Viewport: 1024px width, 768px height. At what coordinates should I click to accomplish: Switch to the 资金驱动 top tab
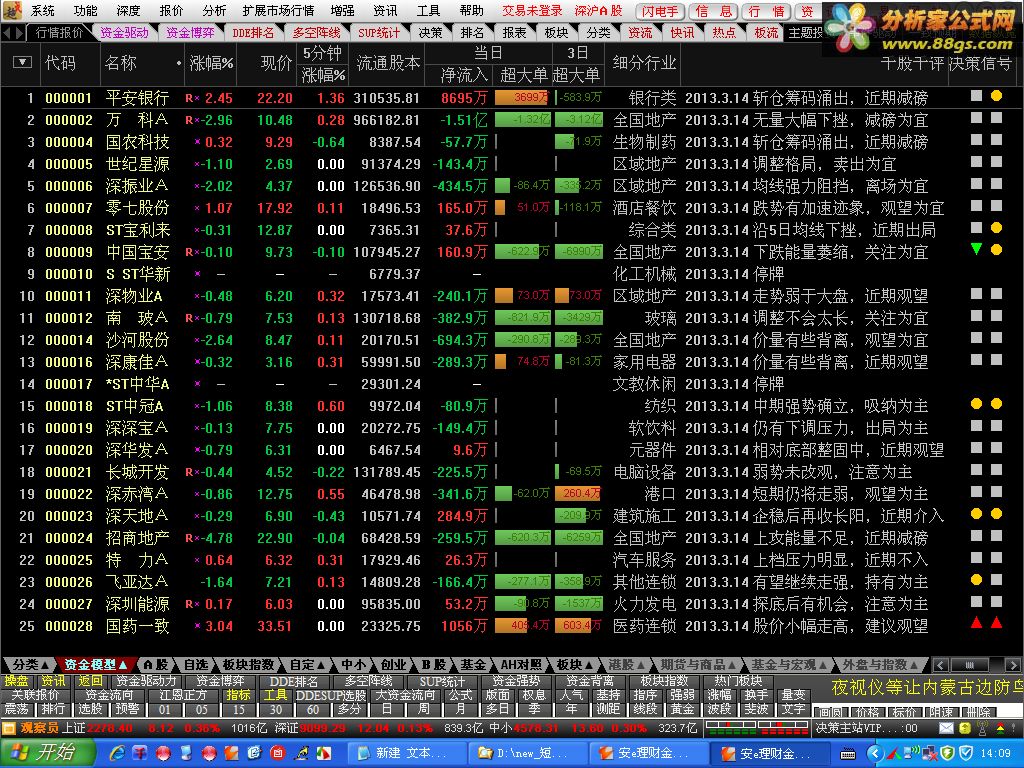coord(124,32)
